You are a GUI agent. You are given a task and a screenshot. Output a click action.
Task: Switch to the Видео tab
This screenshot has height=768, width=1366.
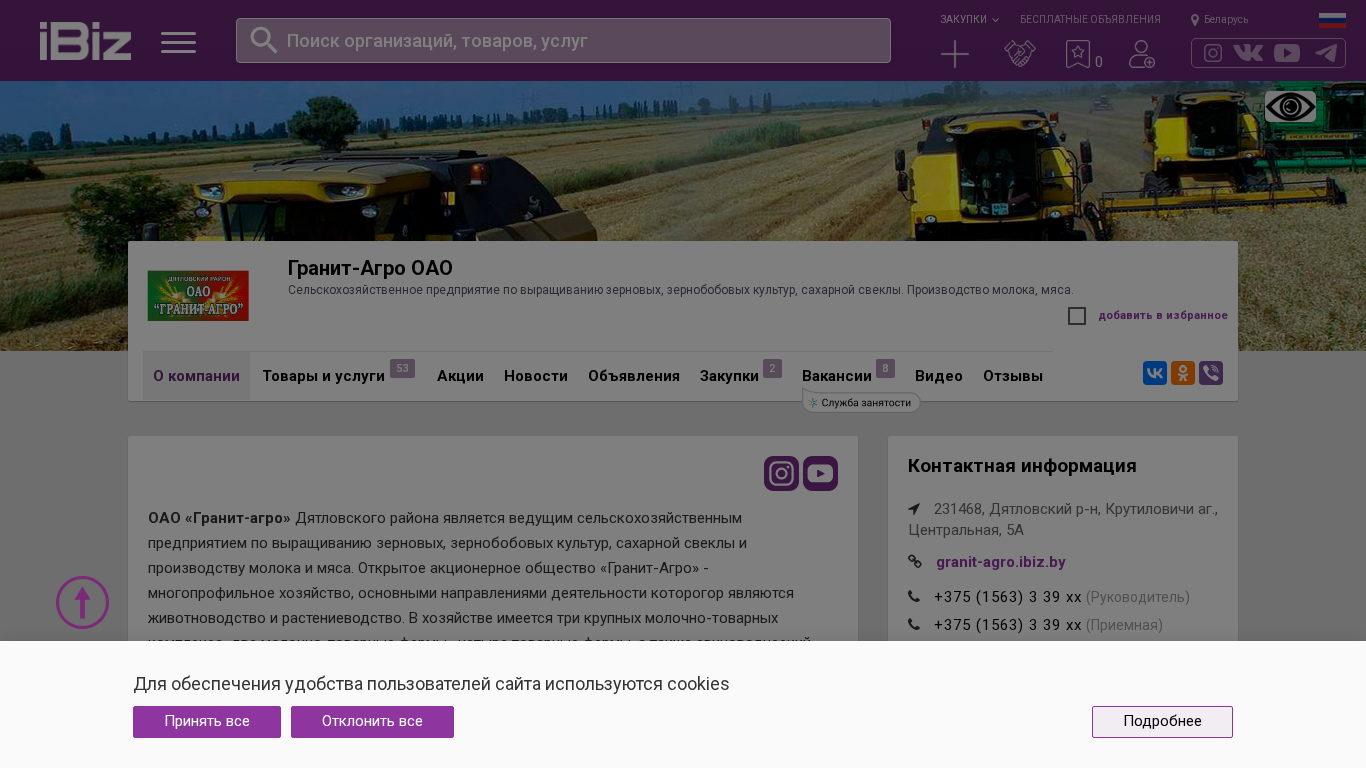939,376
